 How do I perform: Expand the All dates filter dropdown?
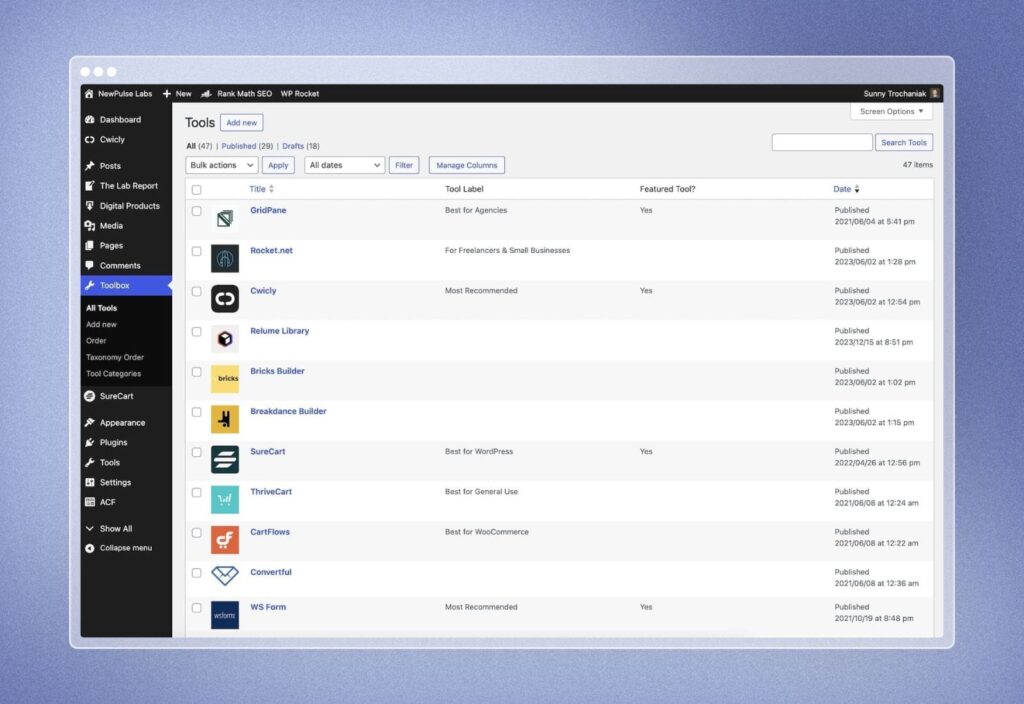coord(344,165)
